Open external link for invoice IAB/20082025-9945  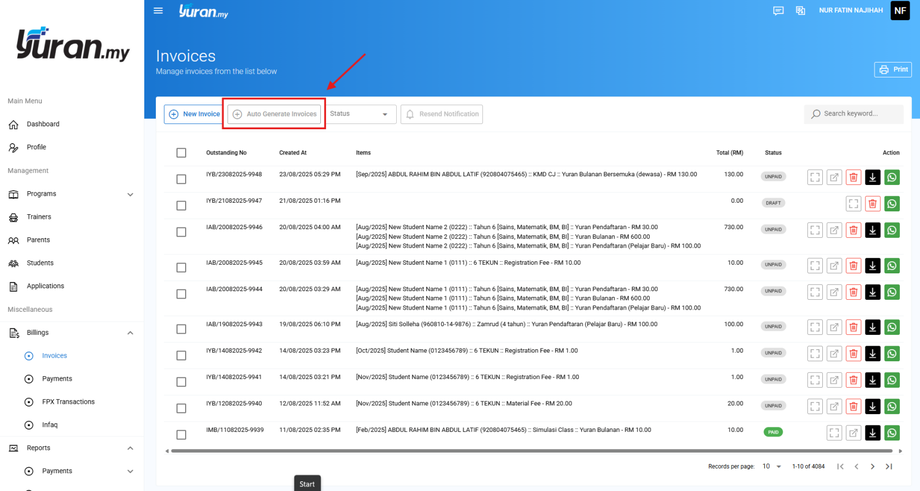tap(834, 265)
